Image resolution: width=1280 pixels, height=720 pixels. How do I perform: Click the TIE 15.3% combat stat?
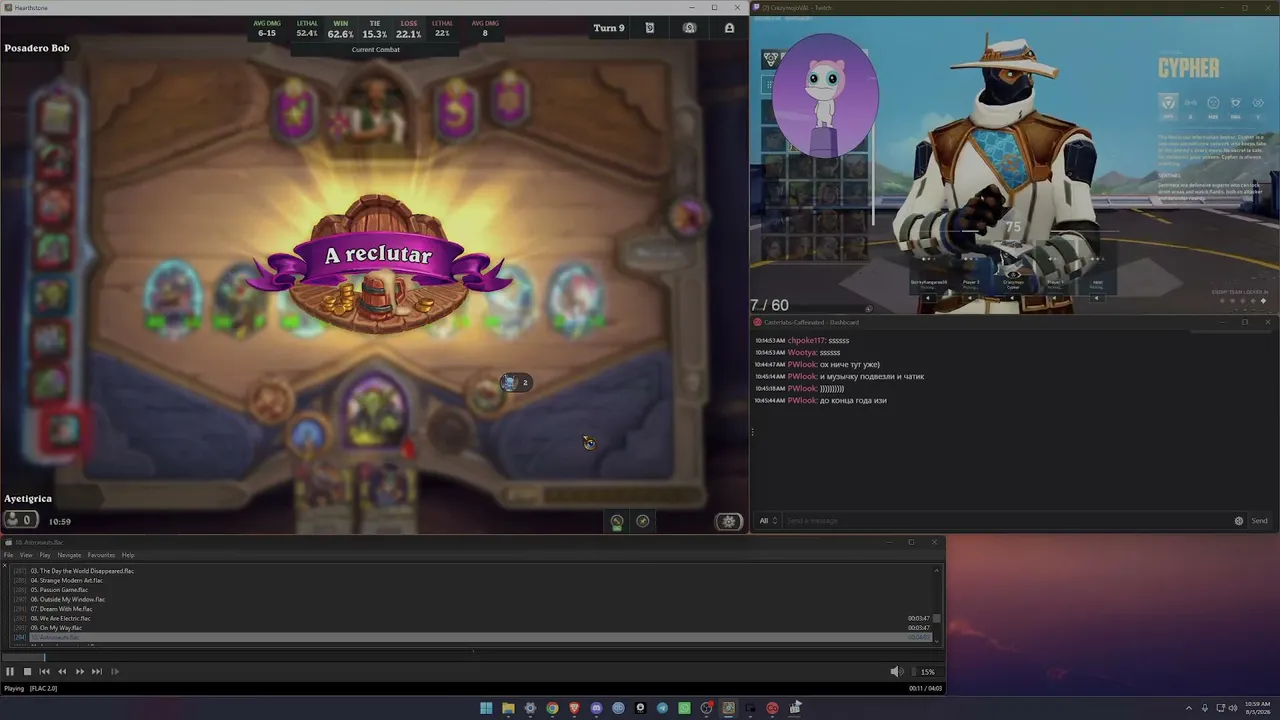pos(375,29)
